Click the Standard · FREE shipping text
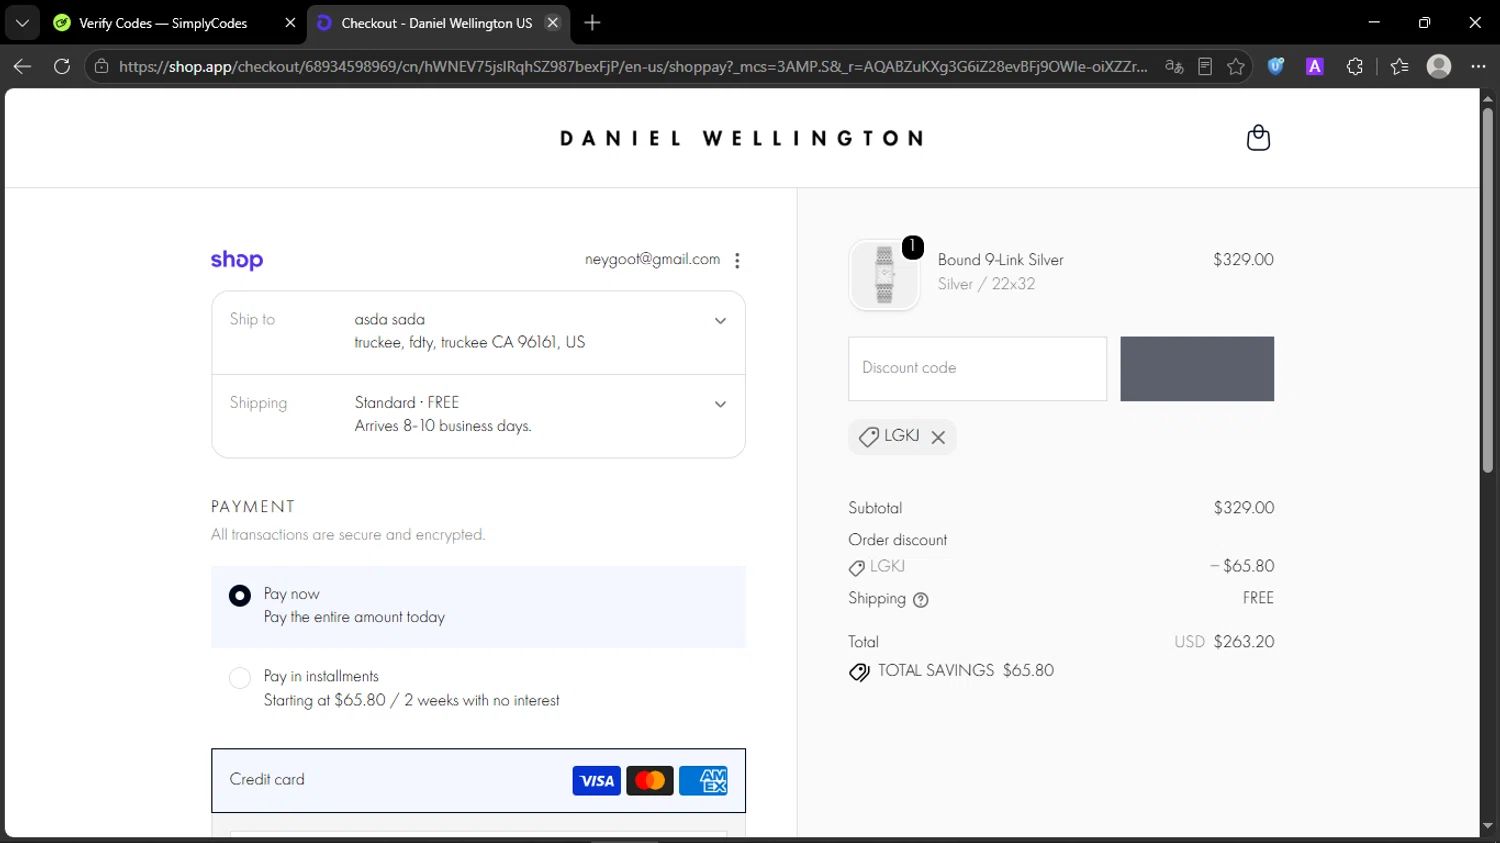Image resolution: width=1500 pixels, height=843 pixels. [x=407, y=402]
